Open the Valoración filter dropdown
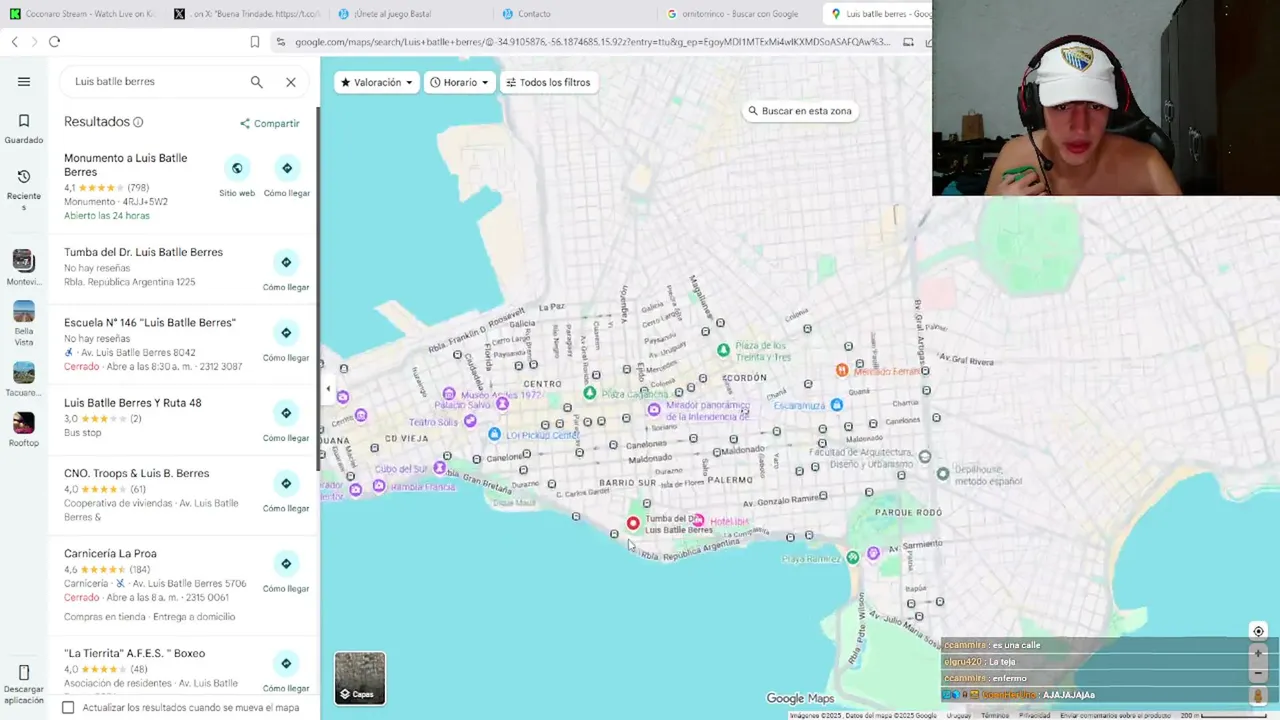 tap(377, 82)
